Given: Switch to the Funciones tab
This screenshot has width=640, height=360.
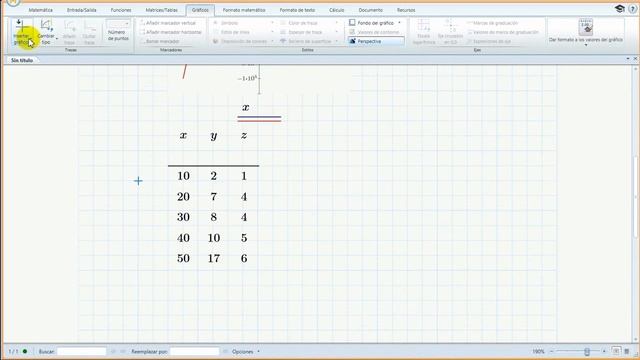Looking at the screenshot, I should (x=121, y=10).
